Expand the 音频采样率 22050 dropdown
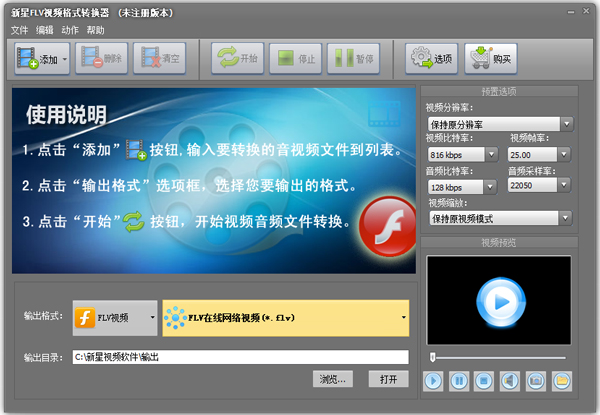Image resolution: width=600 pixels, height=415 pixels. click(564, 185)
